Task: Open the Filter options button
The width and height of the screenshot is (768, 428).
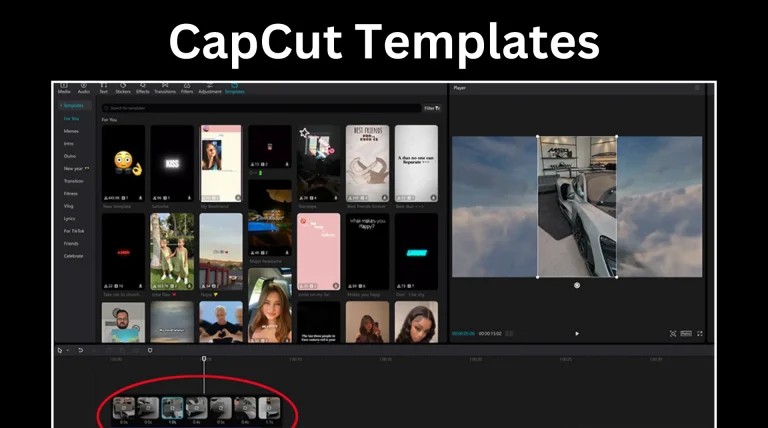Action: click(432, 108)
